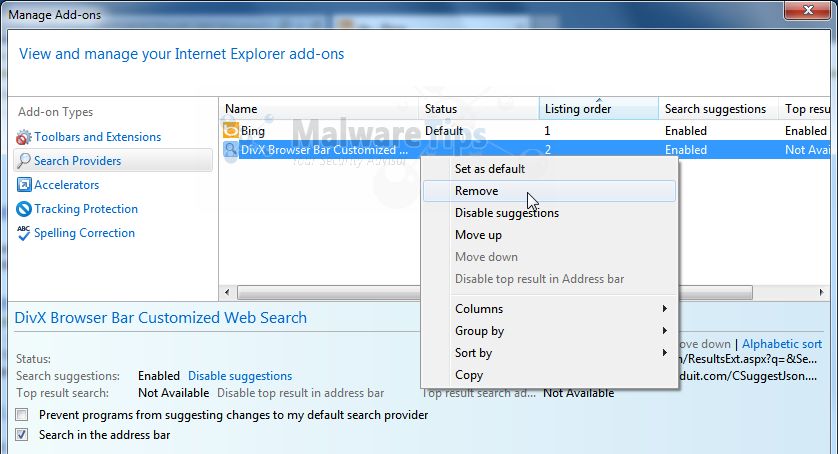
Task: Open Tracking Protection add-on type
Action: click(86, 209)
